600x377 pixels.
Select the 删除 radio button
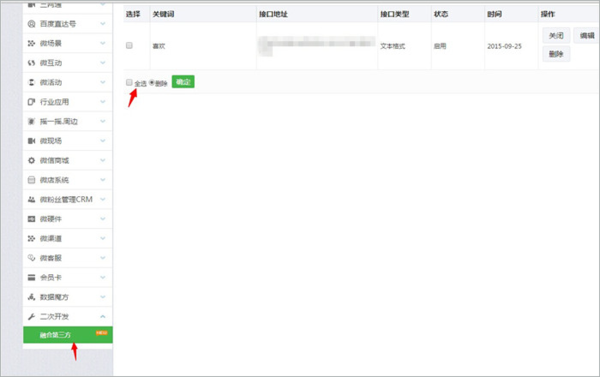[x=152, y=82]
